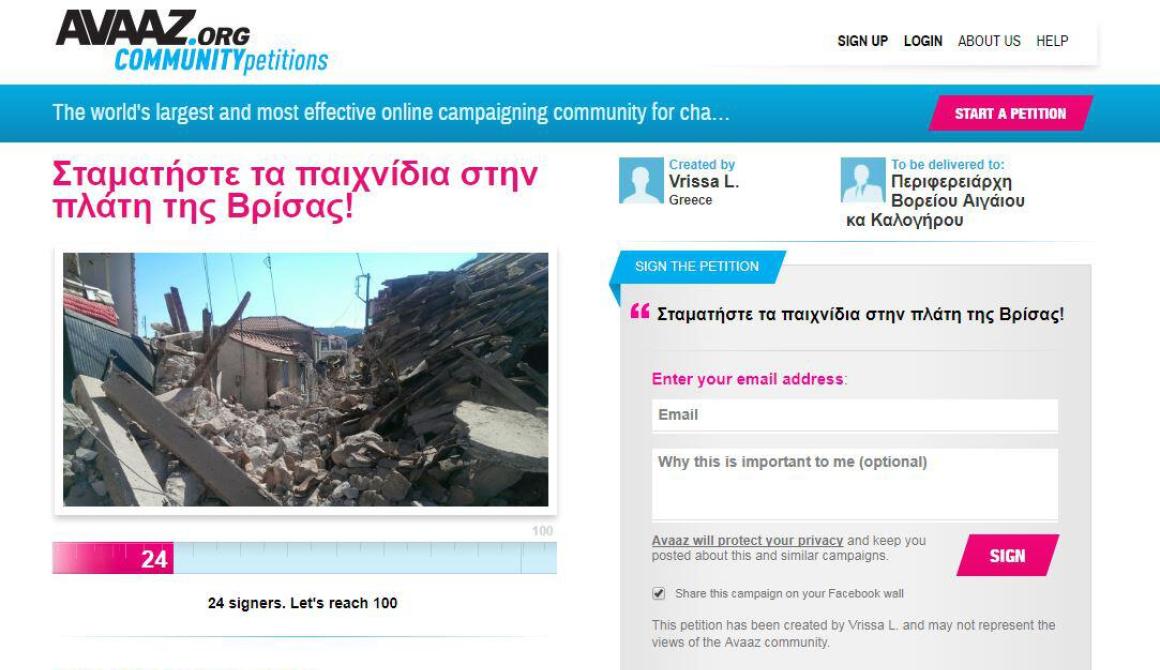
Task: Focus the Email input field
Action: click(854, 415)
